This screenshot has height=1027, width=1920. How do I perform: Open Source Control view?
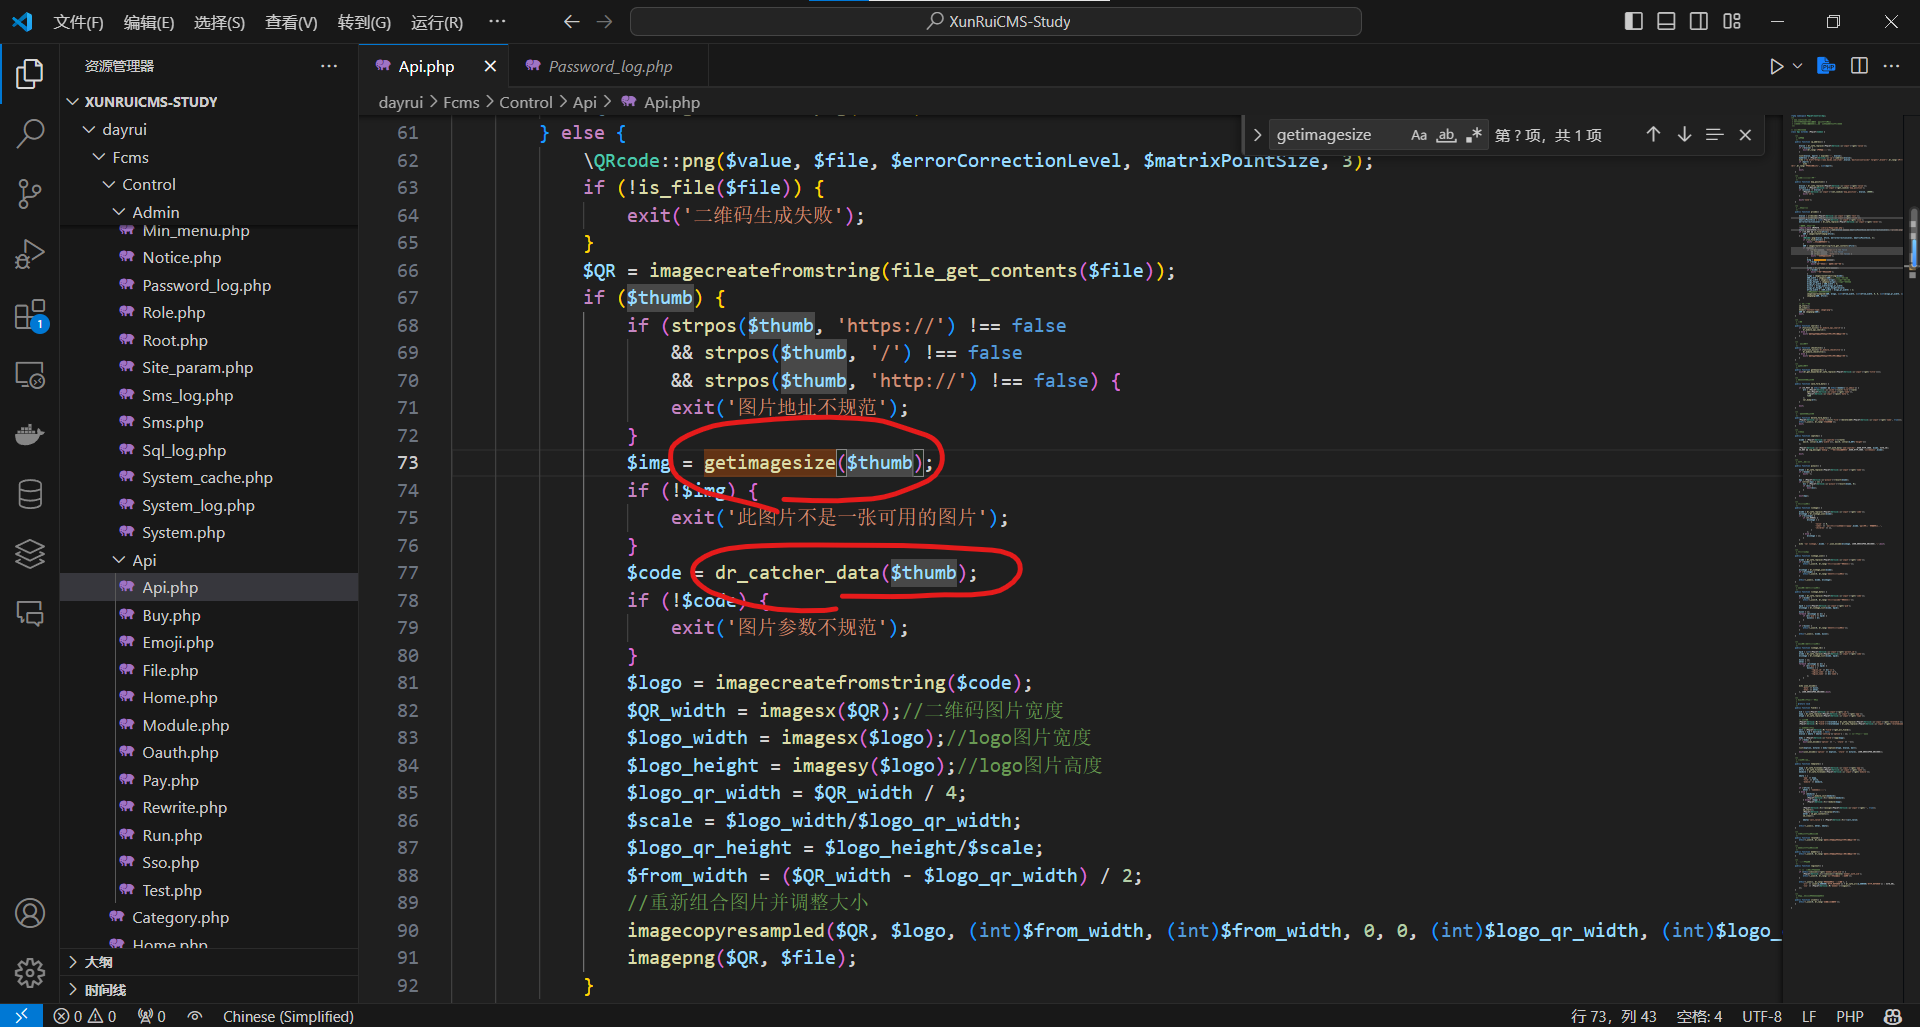click(x=30, y=194)
